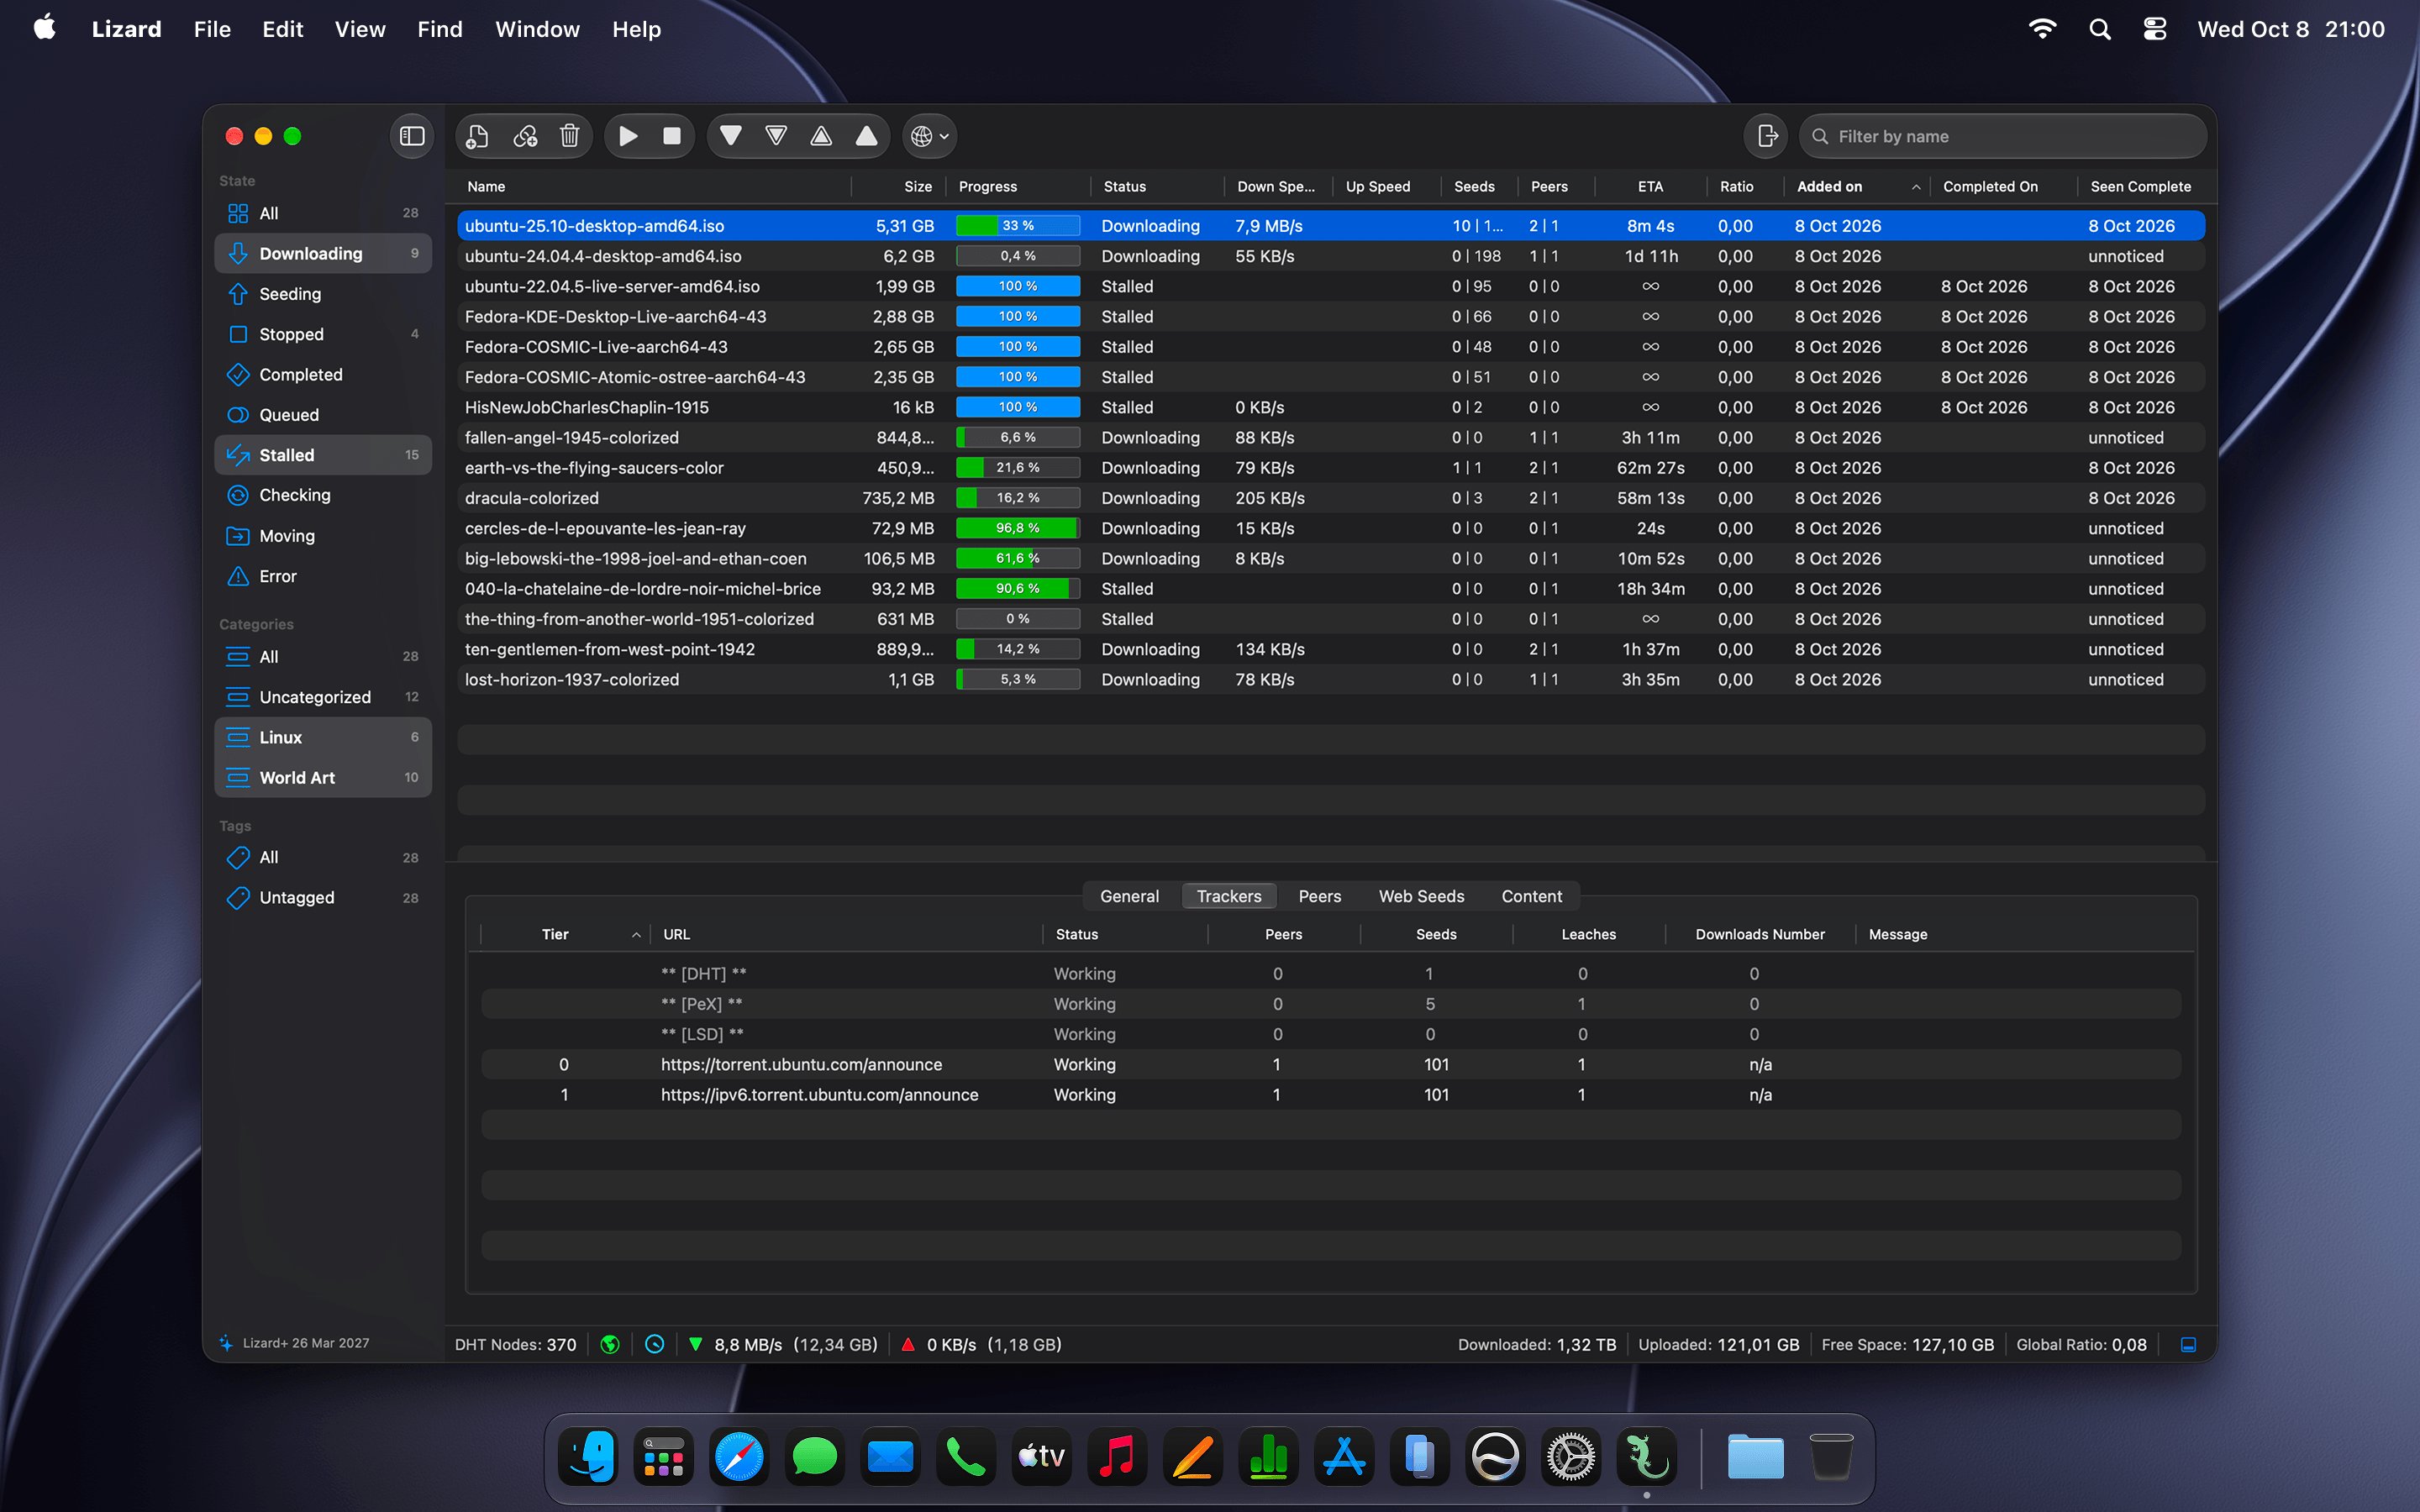Open the View menu in the menu bar
The width and height of the screenshot is (2420, 1512).
(x=360, y=29)
